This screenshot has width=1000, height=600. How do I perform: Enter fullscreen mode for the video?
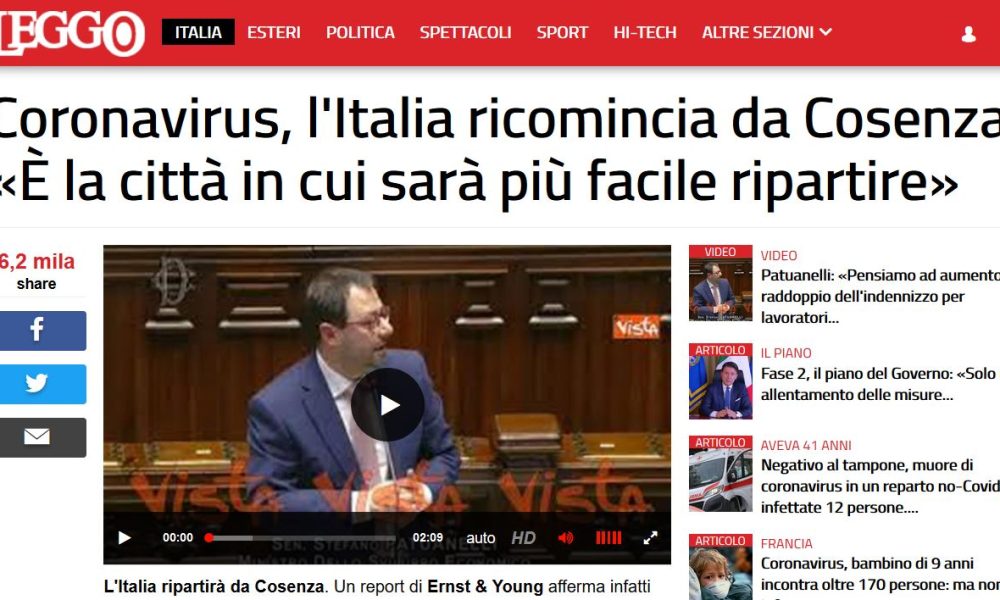[x=650, y=538]
